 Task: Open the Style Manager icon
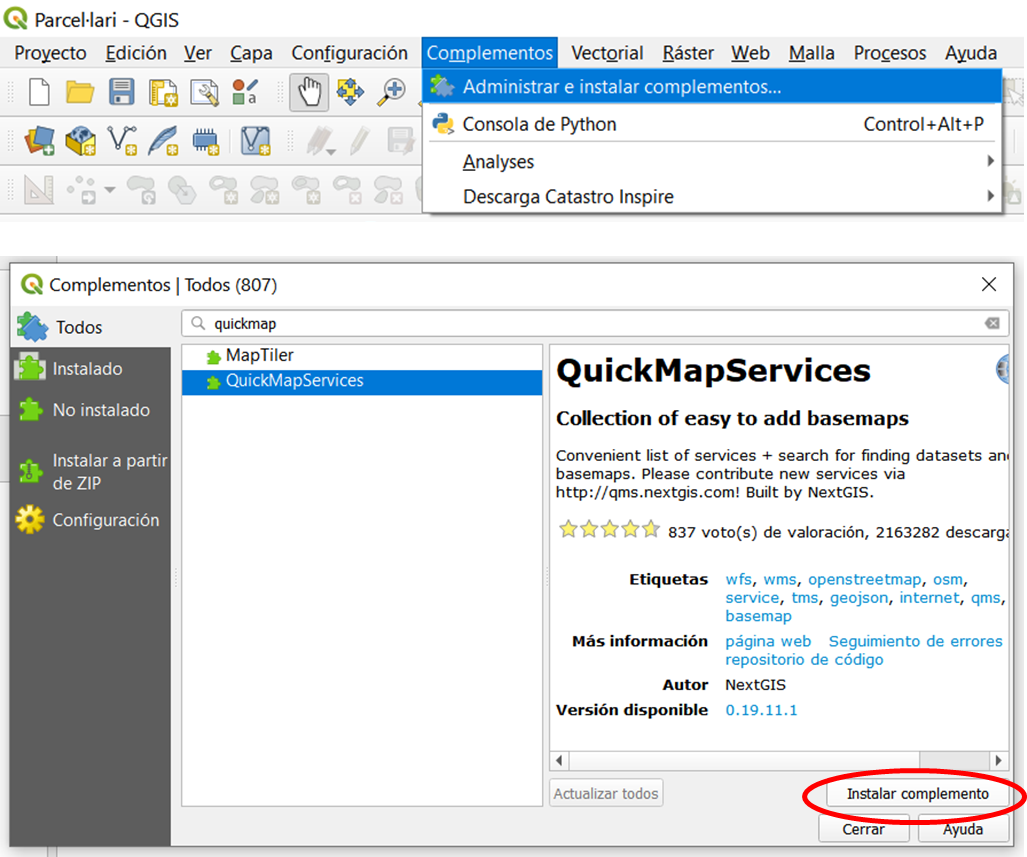[246, 92]
